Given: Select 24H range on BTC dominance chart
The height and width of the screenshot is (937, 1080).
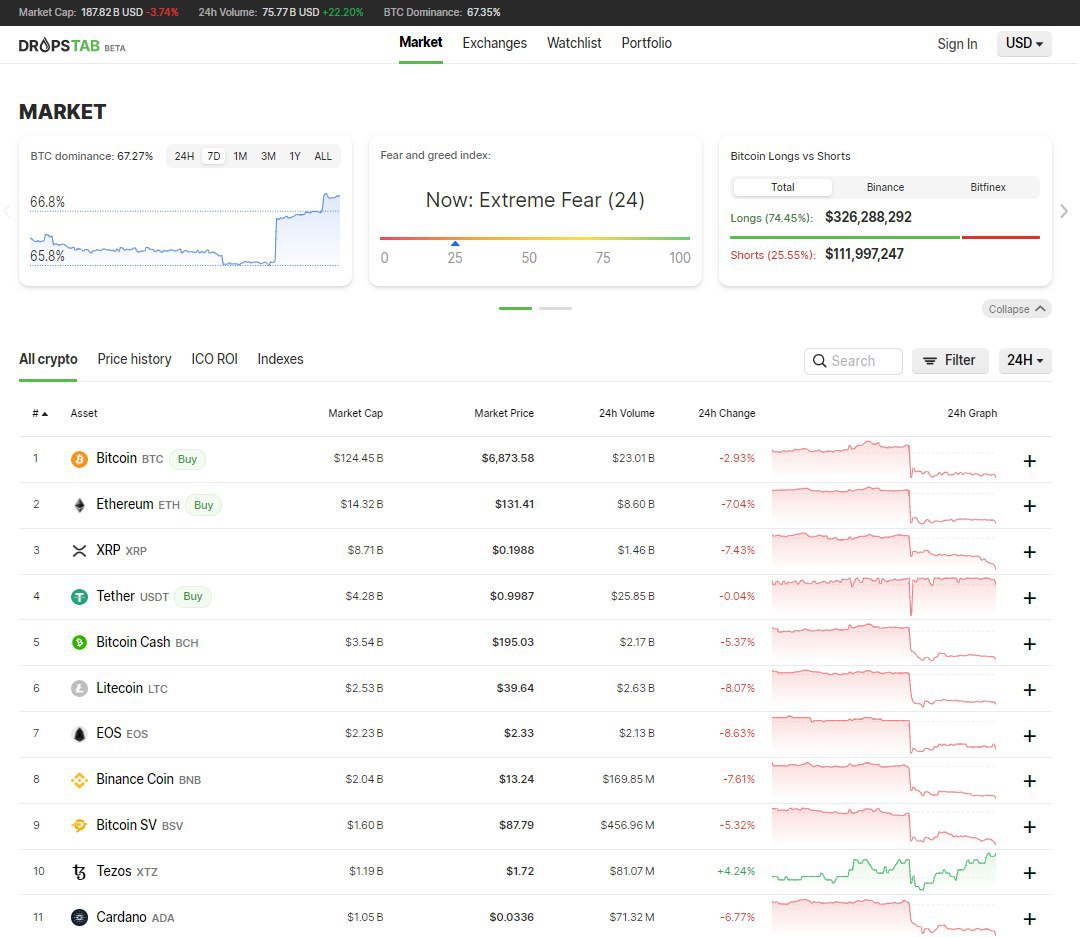Looking at the screenshot, I should (184, 156).
